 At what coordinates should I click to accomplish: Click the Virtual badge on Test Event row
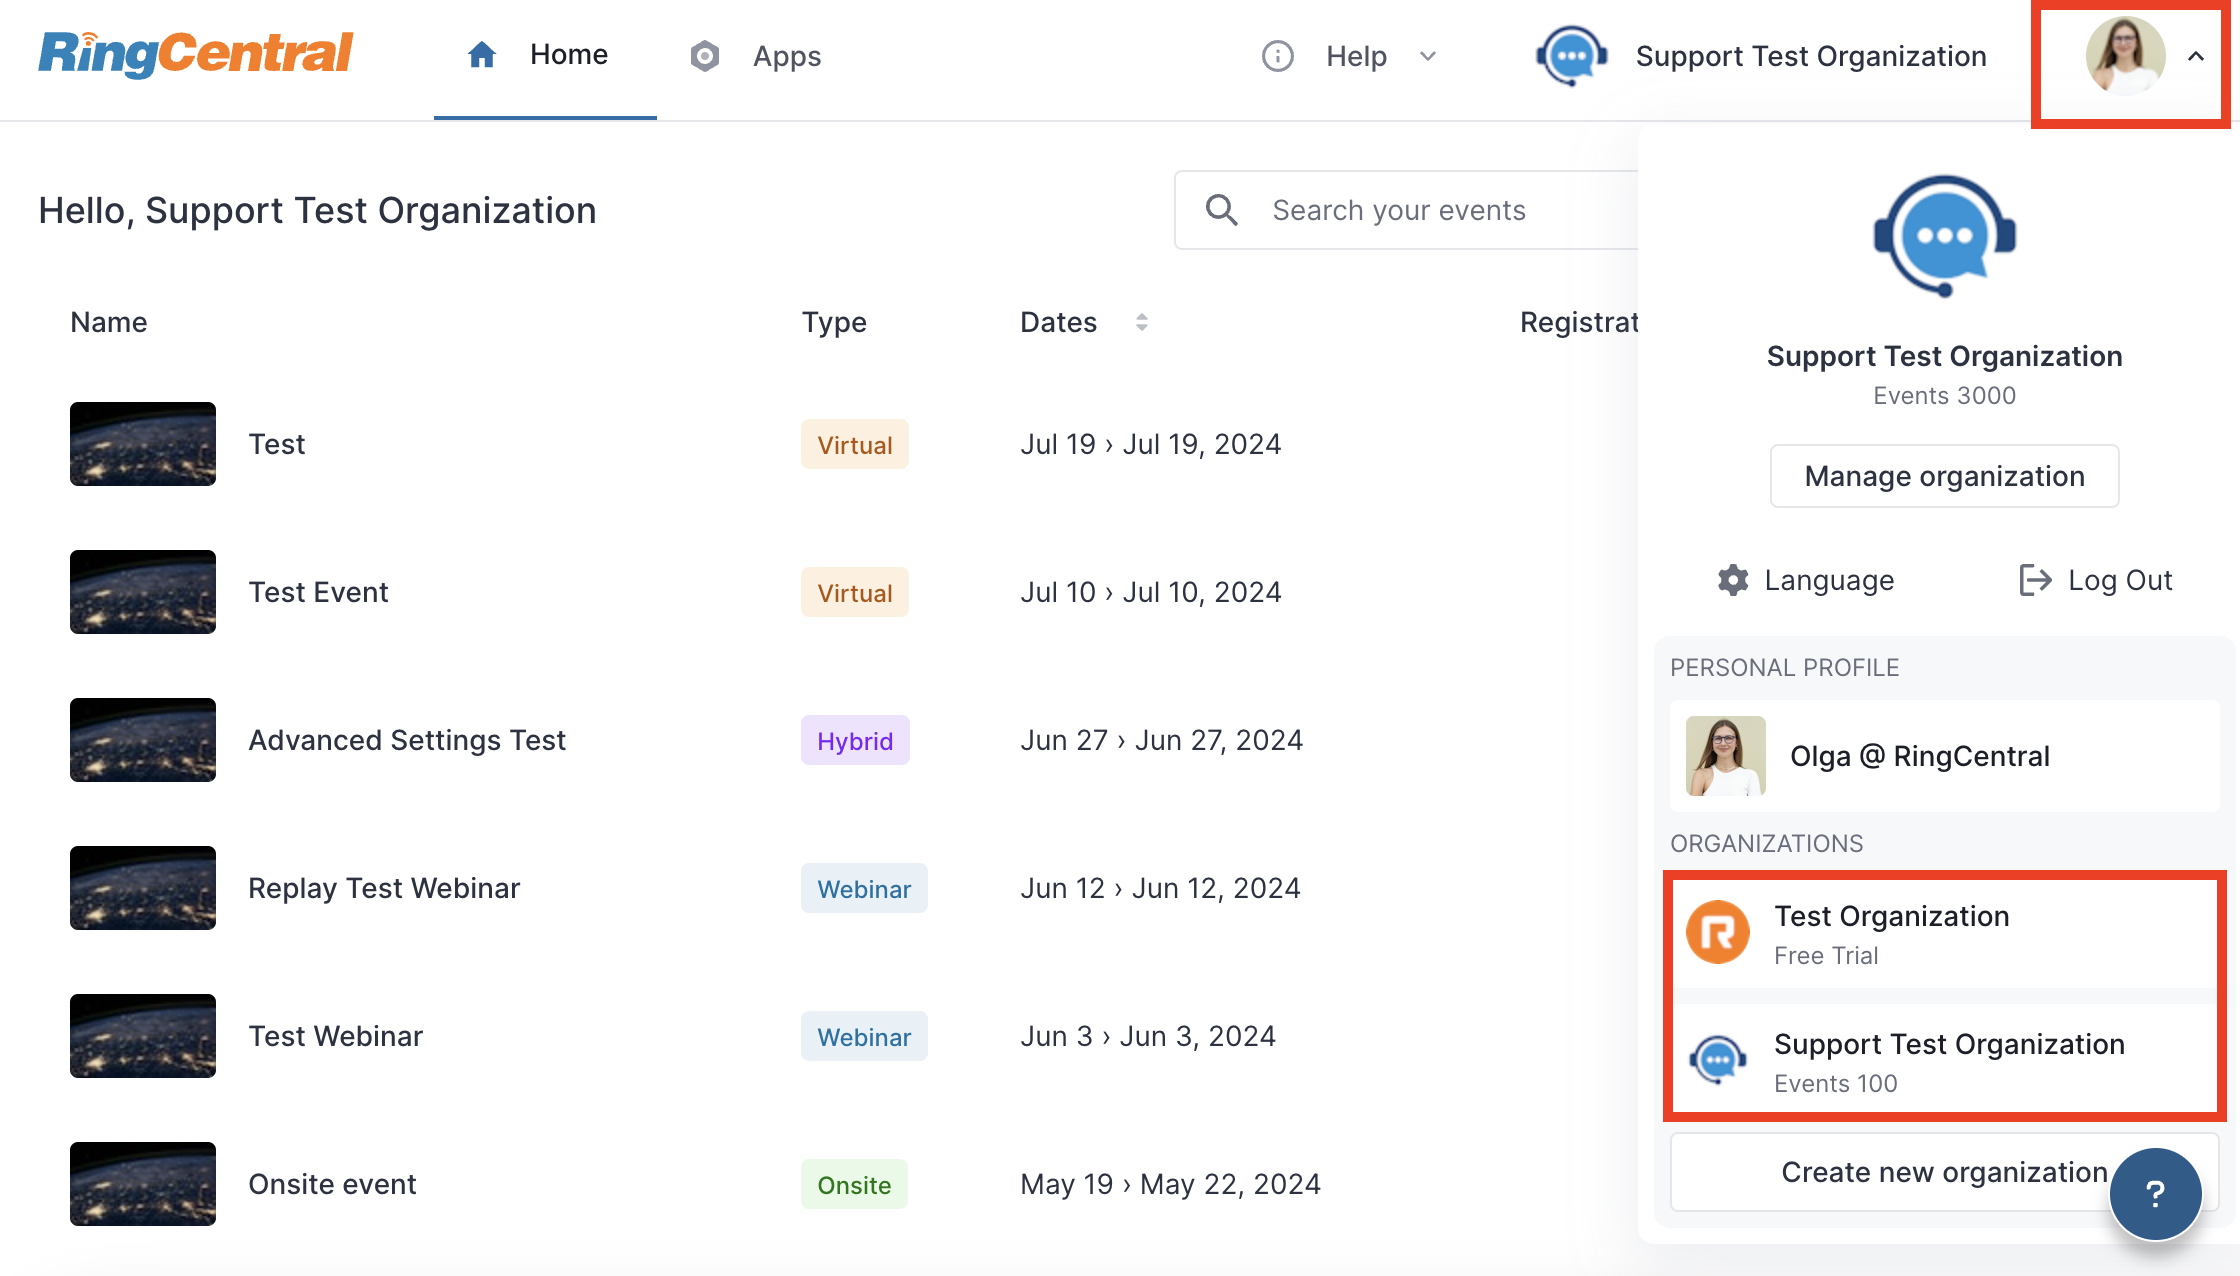pos(855,592)
